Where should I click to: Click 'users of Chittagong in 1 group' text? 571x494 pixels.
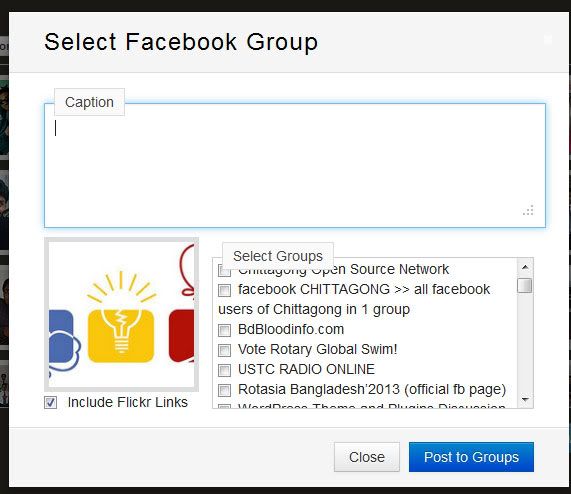(314, 309)
